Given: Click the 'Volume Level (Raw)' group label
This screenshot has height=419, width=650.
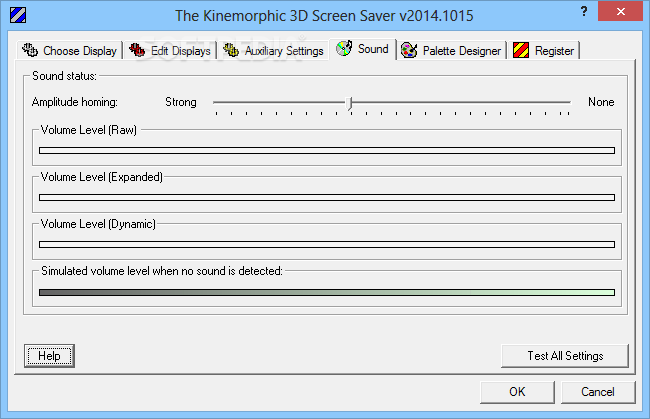Looking at the screenshot, I should click(x=89, y=130).
